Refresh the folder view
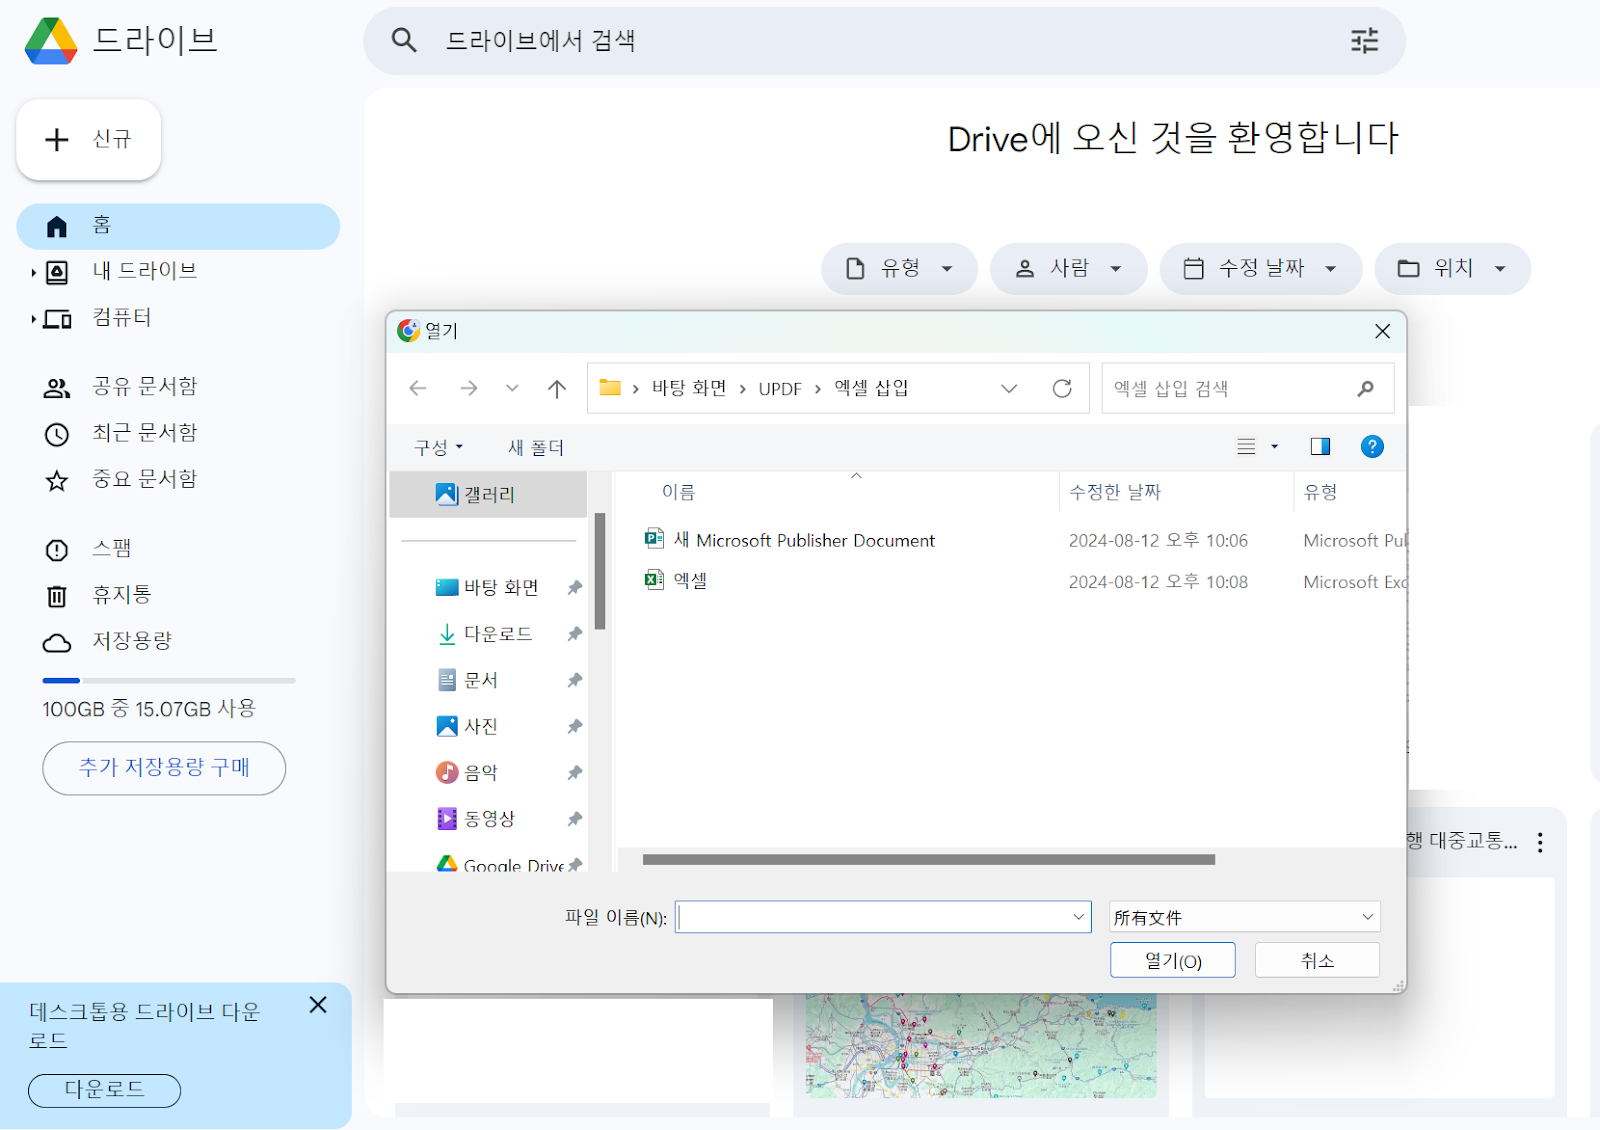Image resolution: width=1600 pixels, height=1130 pixels. click(1062, 389)
